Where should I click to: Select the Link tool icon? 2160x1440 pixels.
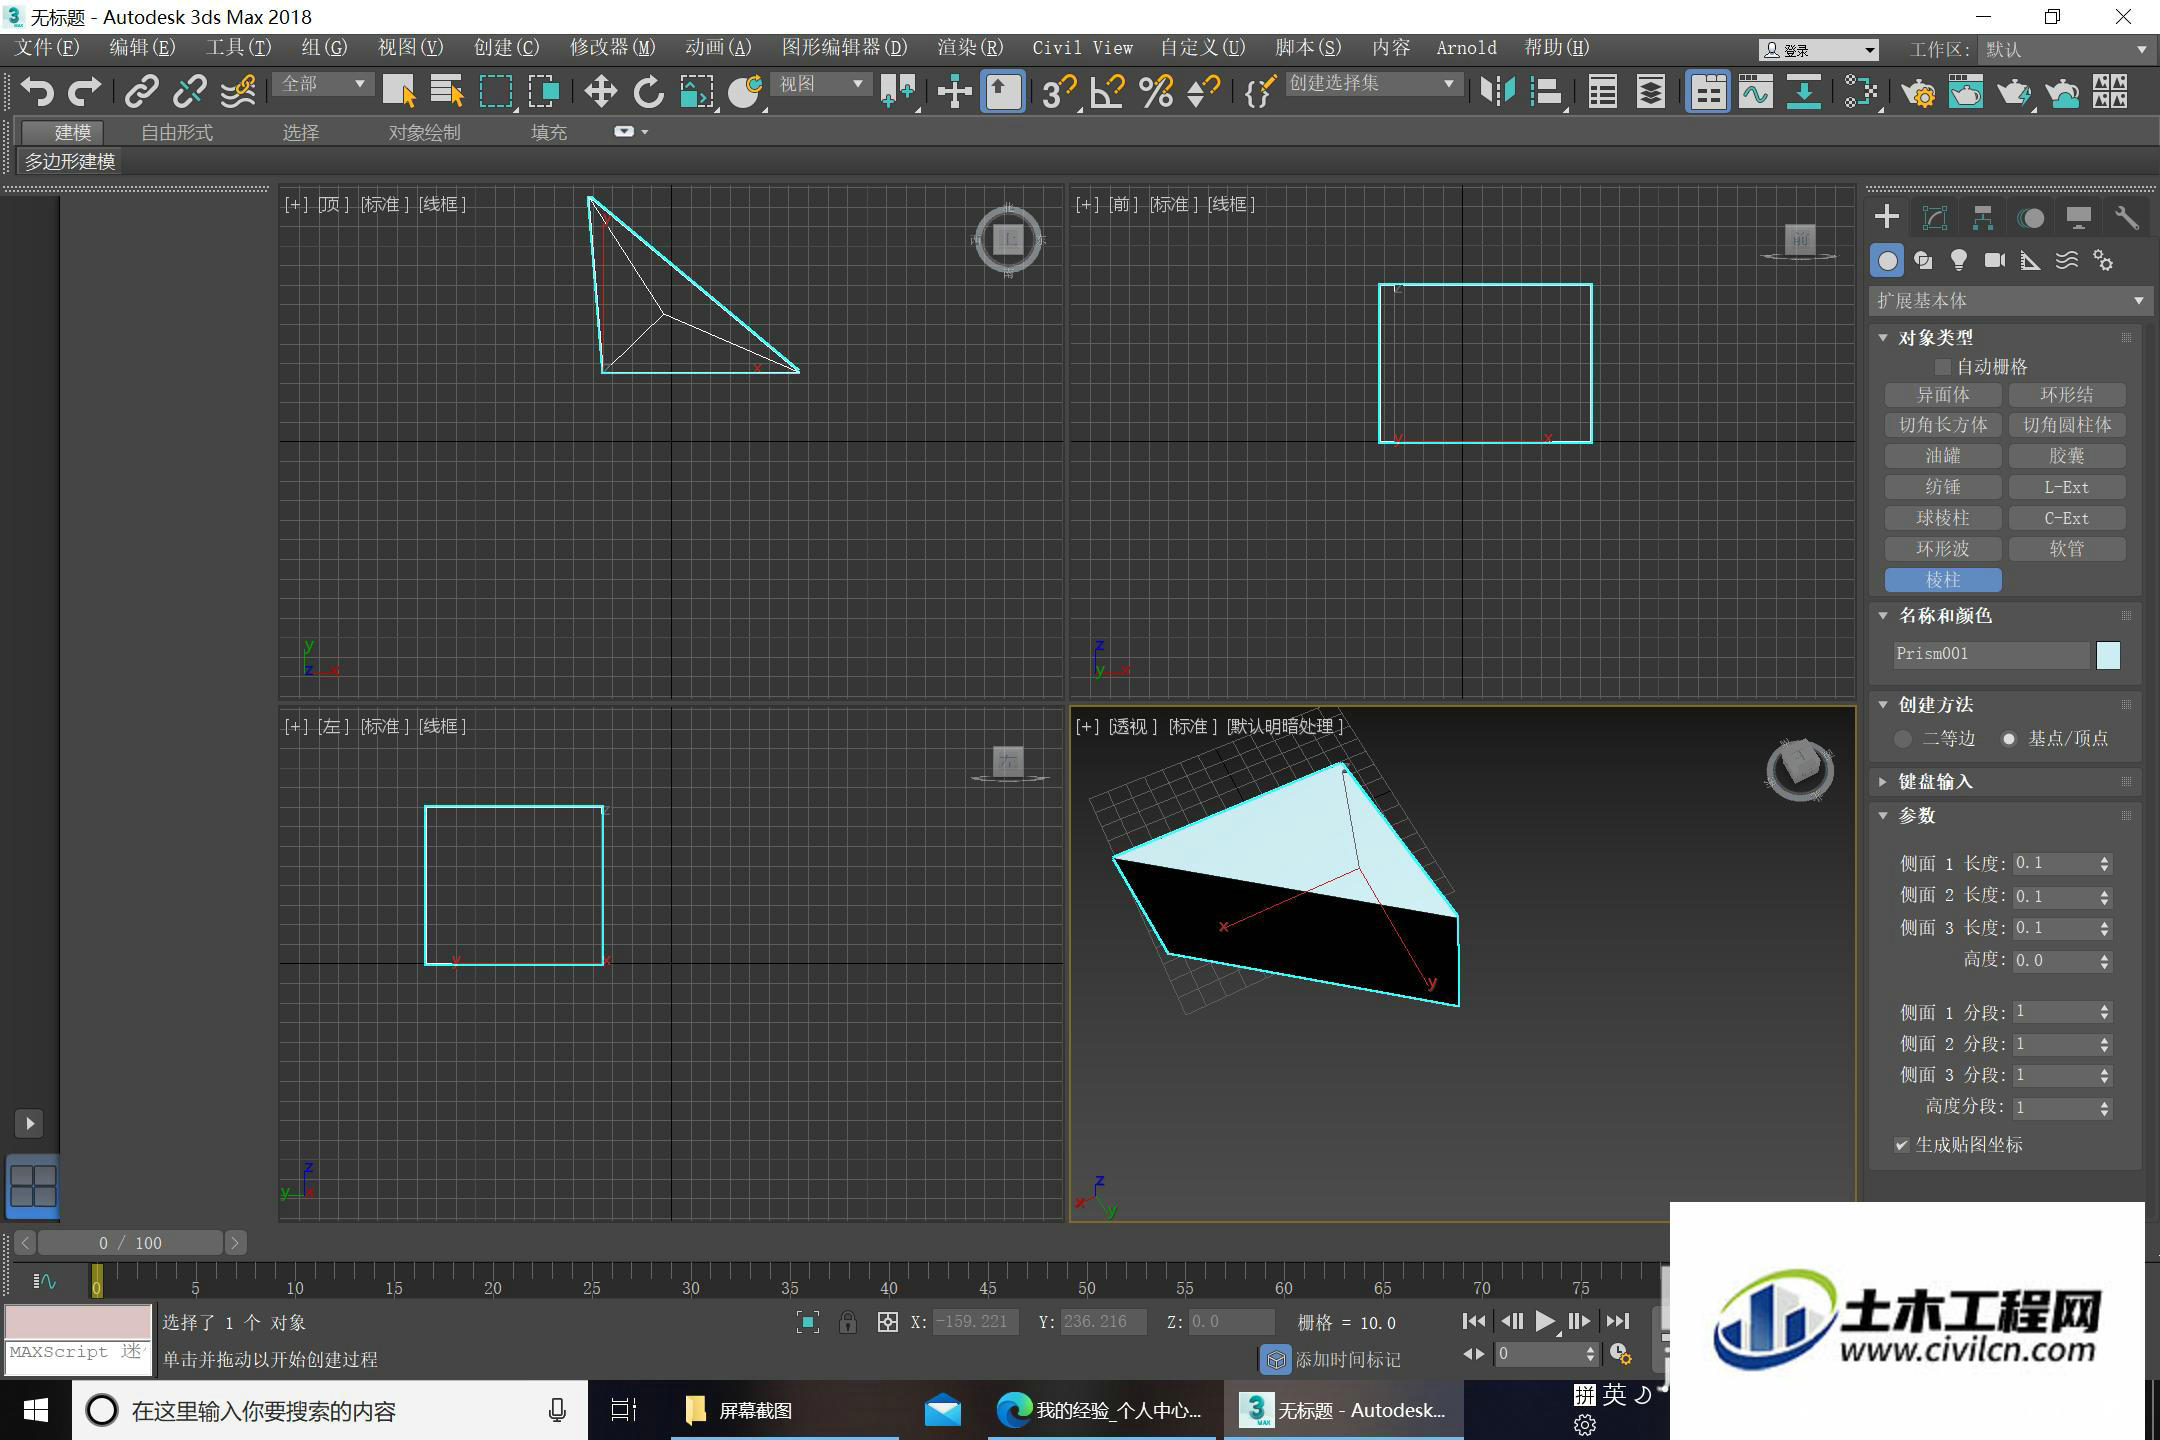[141, 92]
